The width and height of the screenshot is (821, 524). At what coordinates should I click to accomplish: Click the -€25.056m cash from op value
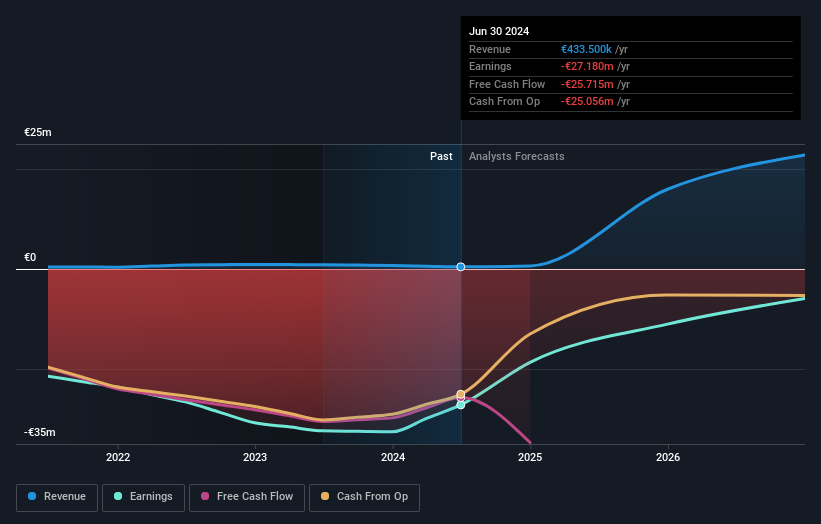(587, 102)
